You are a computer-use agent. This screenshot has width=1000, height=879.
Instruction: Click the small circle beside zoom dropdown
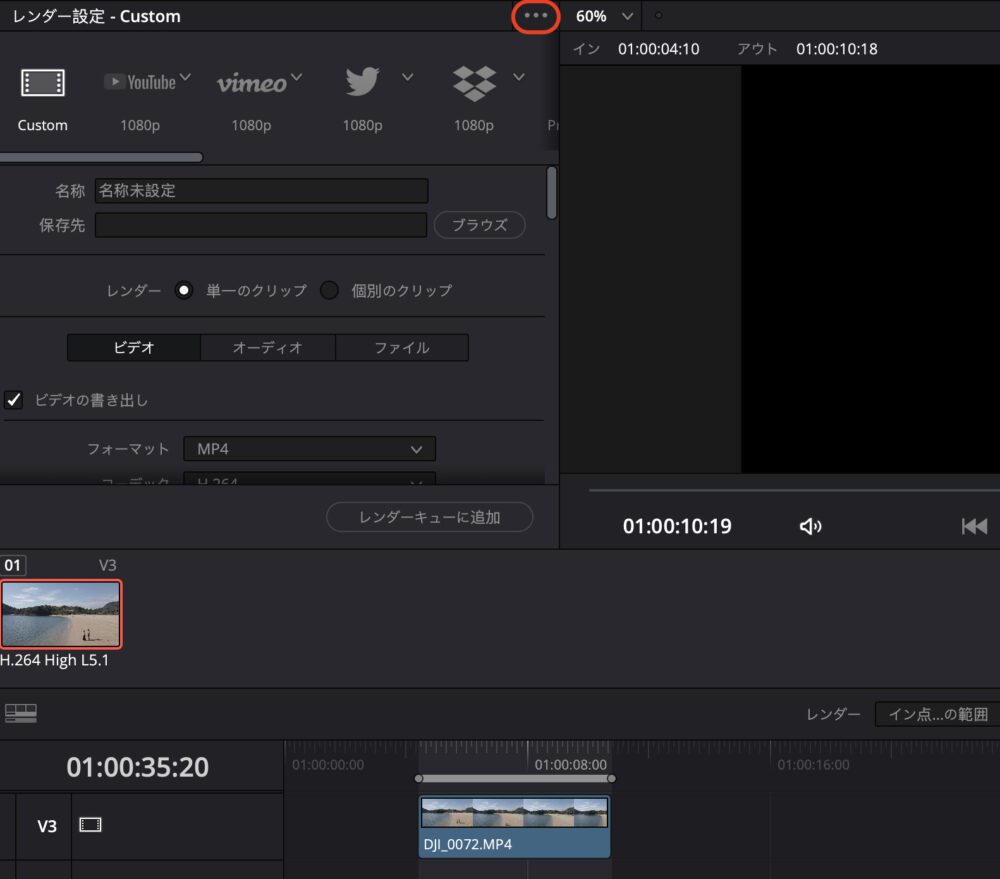pos(658,15)
